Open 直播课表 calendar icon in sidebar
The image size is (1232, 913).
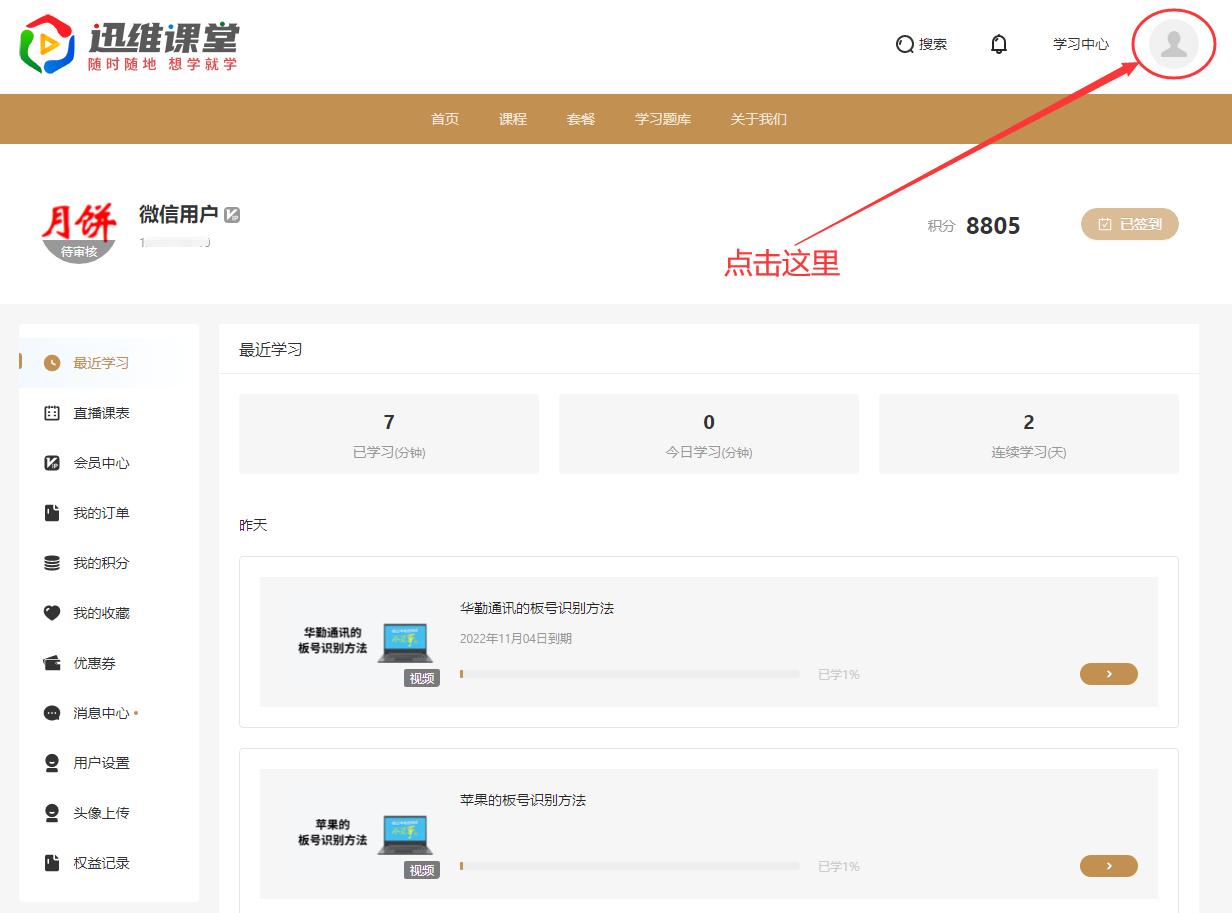[x=52, y=413]
